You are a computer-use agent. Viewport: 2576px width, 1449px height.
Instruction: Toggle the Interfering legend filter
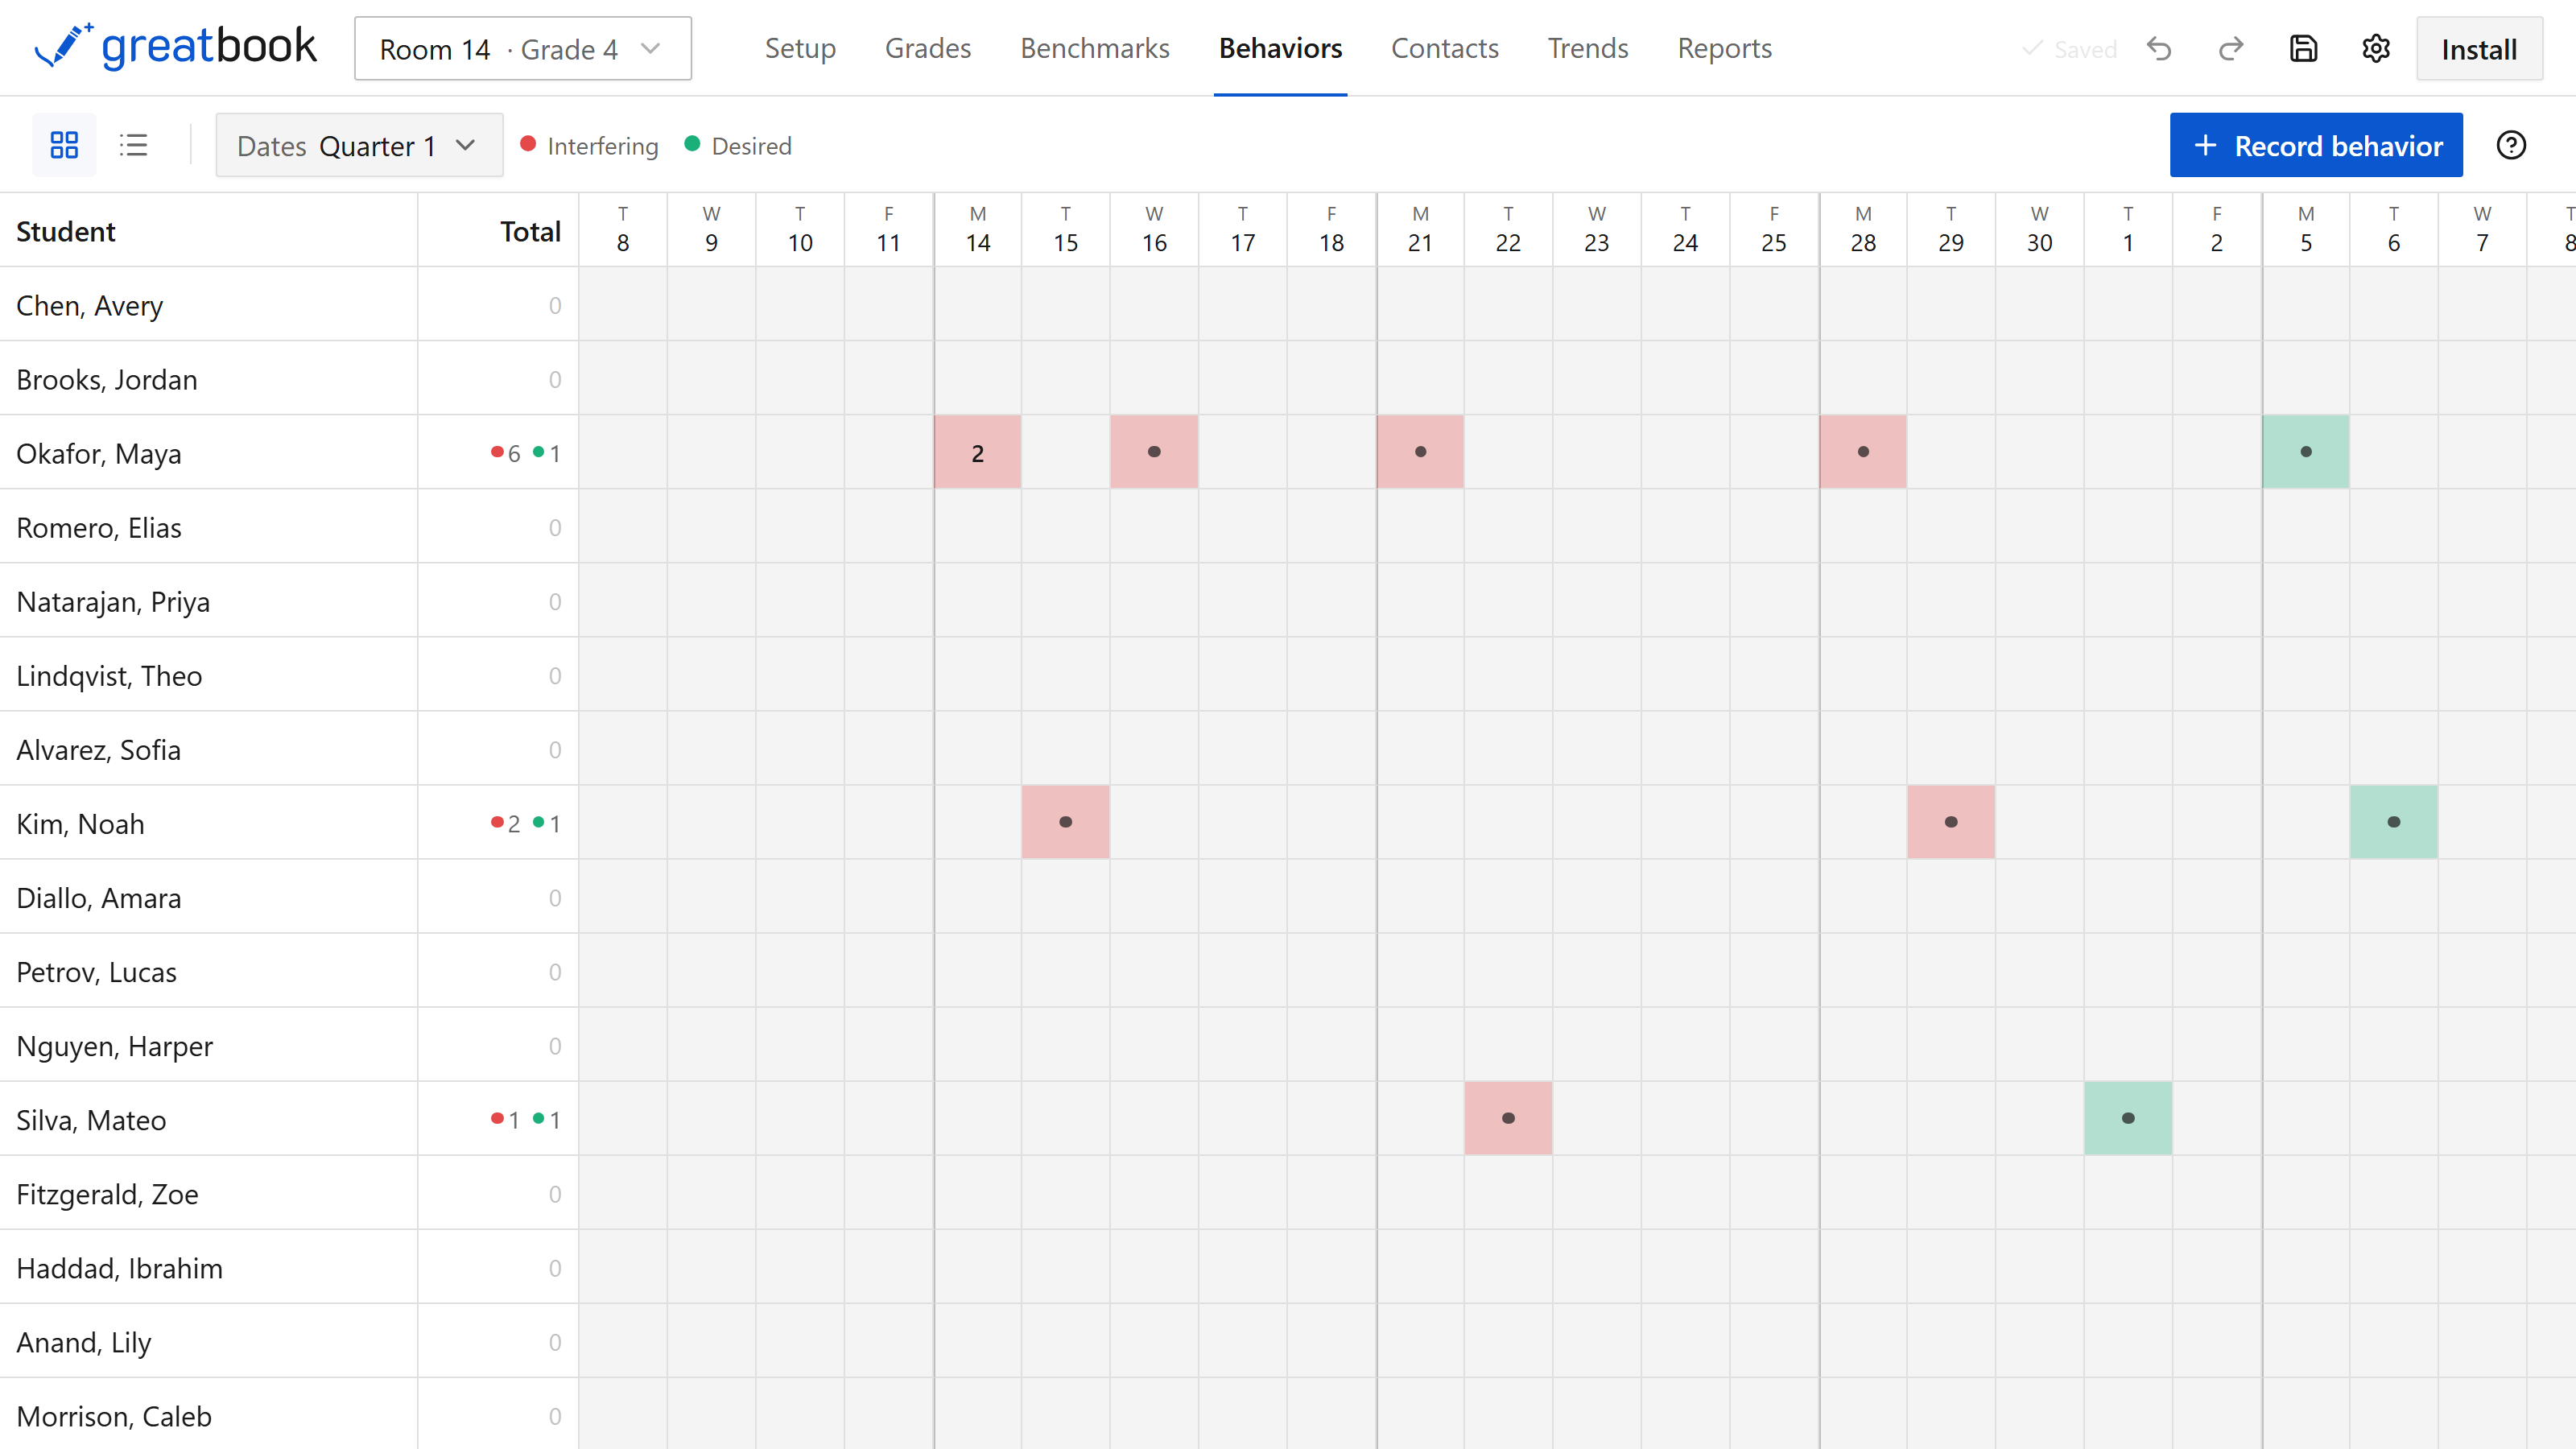590,146
